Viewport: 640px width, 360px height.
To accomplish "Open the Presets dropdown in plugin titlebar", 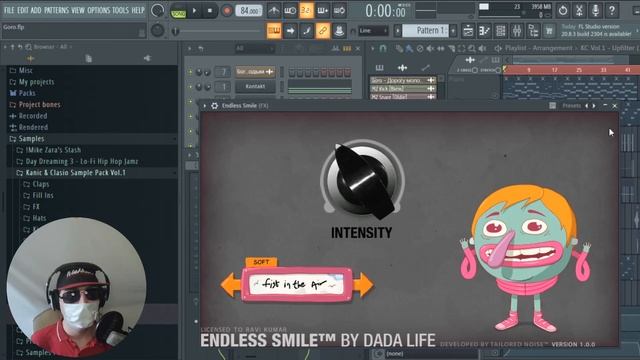I will coord(571,106).
